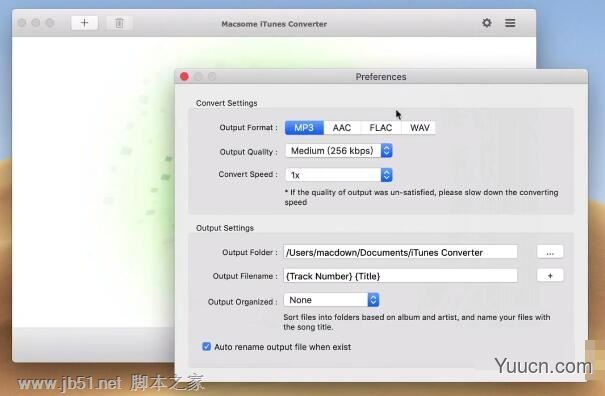Open settings gear icon in Macsome iTunes Converter
Screen dimensions: 605x396
pyautogui.click(x=487, y=23)
